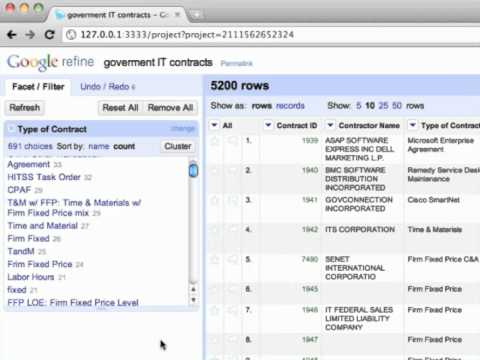
Task: Select the HITSS Task Order facet choice
Action: tap(44, 177)
